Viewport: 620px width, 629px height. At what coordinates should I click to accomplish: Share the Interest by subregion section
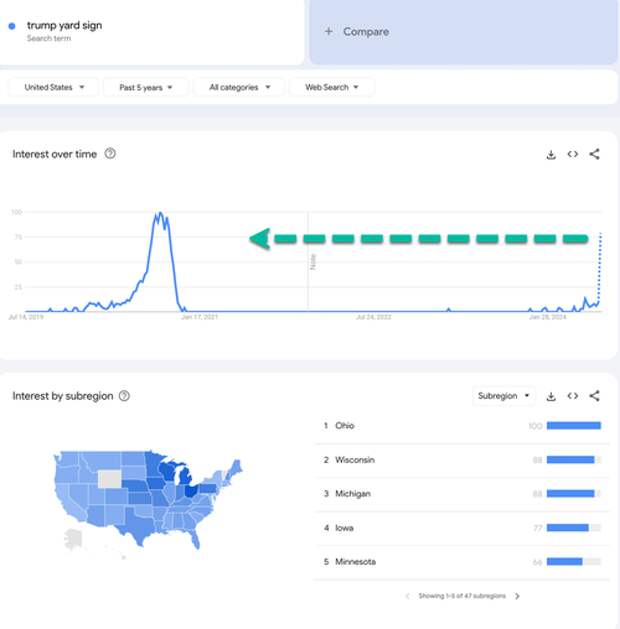click(594, 396)
